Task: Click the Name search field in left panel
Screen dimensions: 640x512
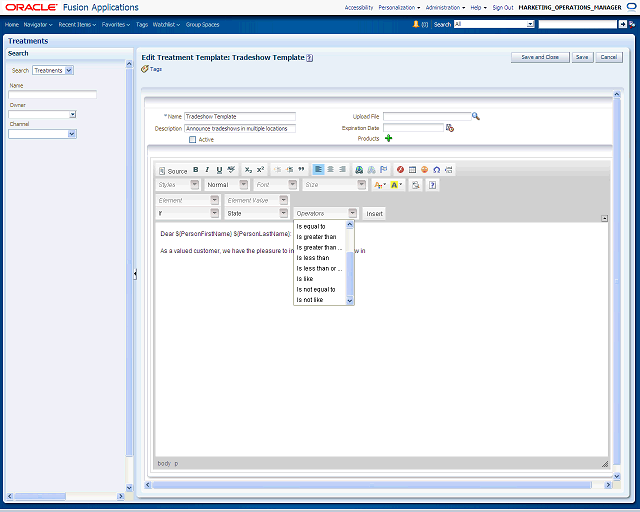Action: pyautogui.click(x=52, y=95)
